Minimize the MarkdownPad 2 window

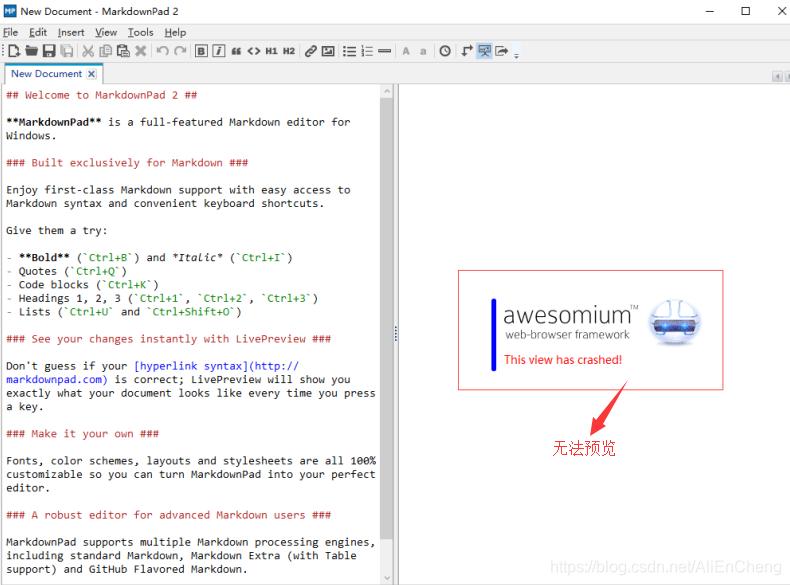[710, 11]
